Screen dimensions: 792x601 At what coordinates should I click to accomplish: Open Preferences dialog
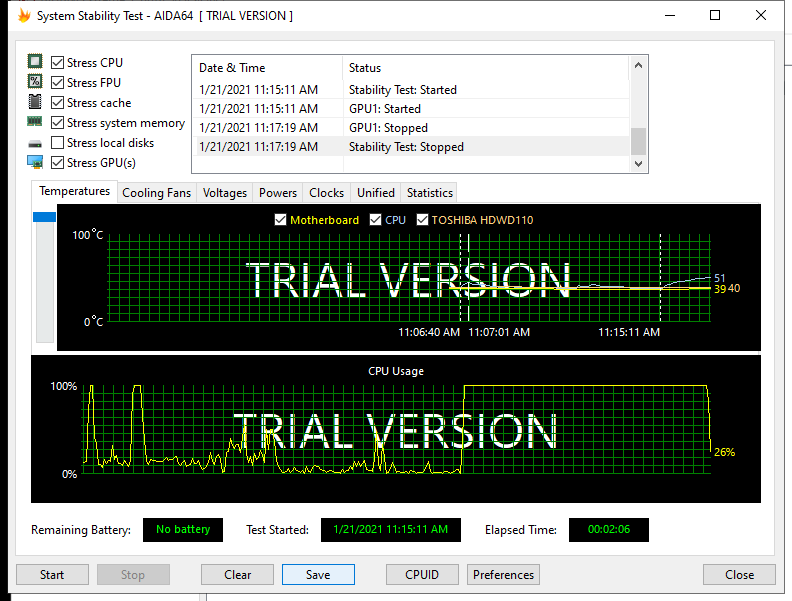point(503,575)
